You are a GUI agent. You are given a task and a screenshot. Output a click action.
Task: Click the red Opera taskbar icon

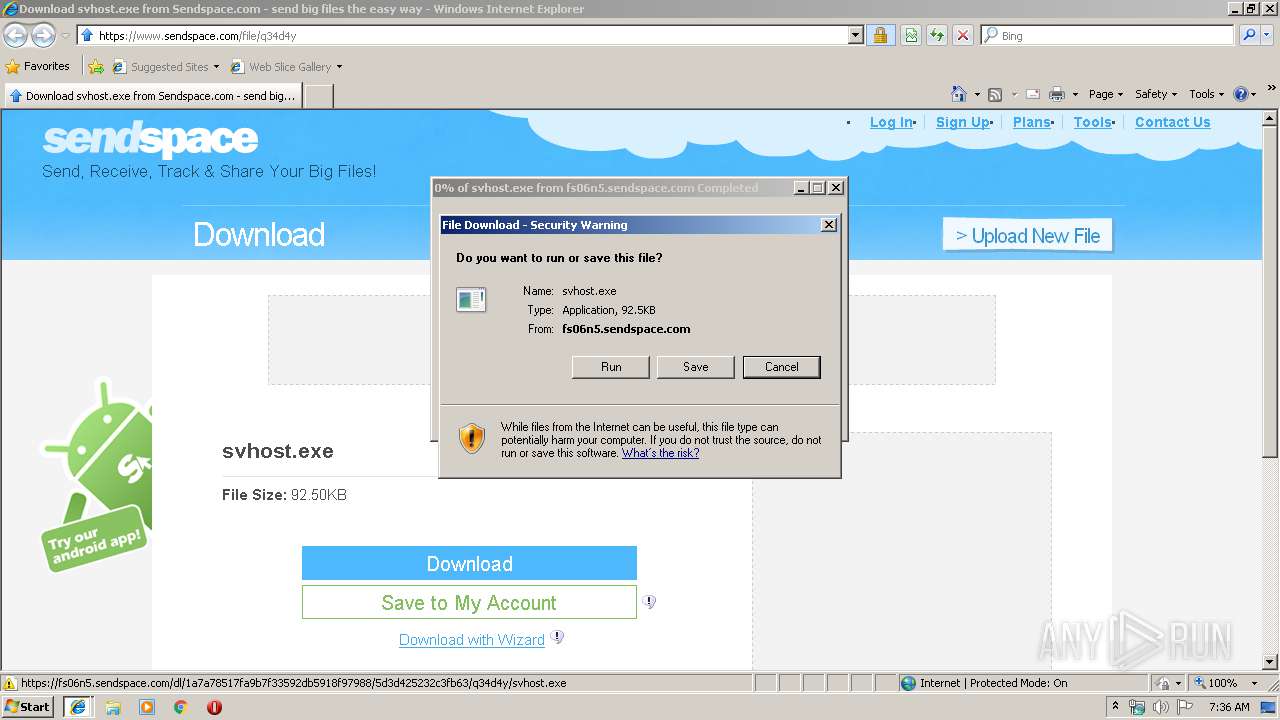214,707
